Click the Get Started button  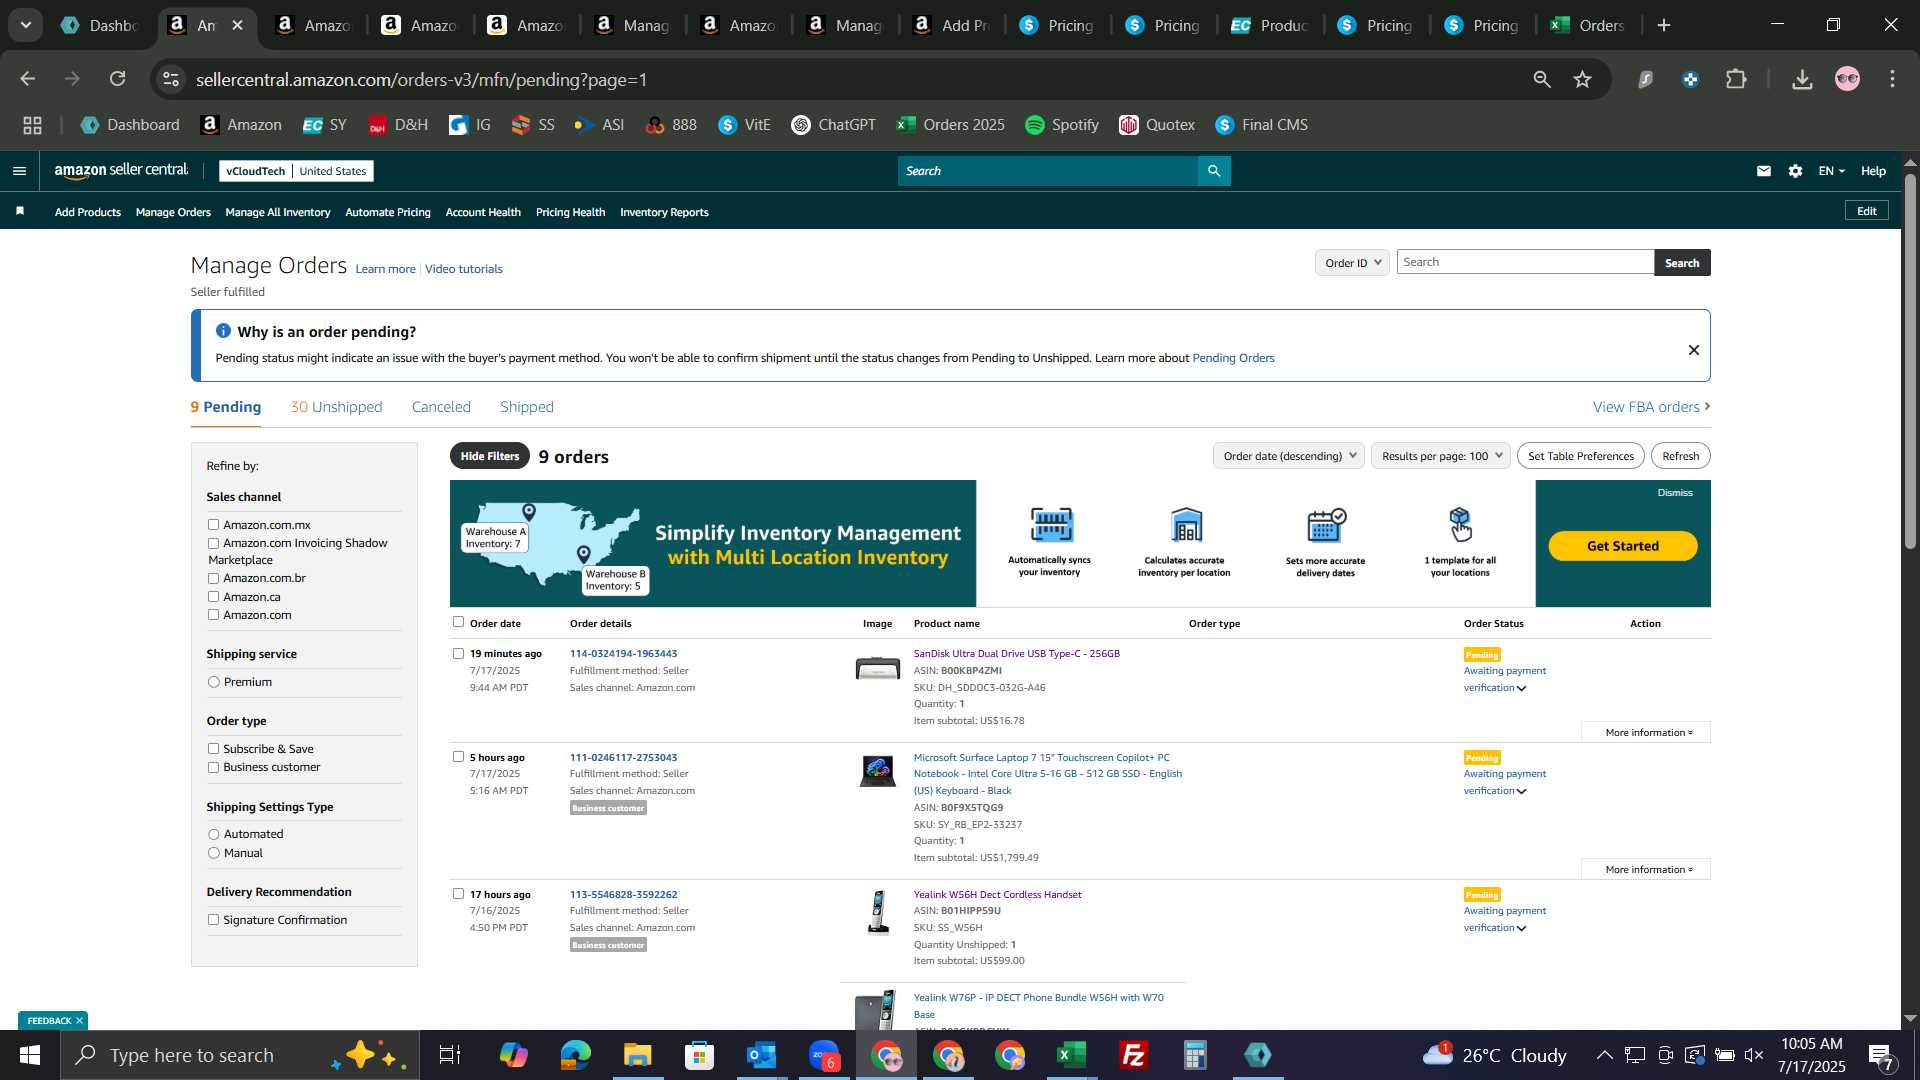point(1623,546)
